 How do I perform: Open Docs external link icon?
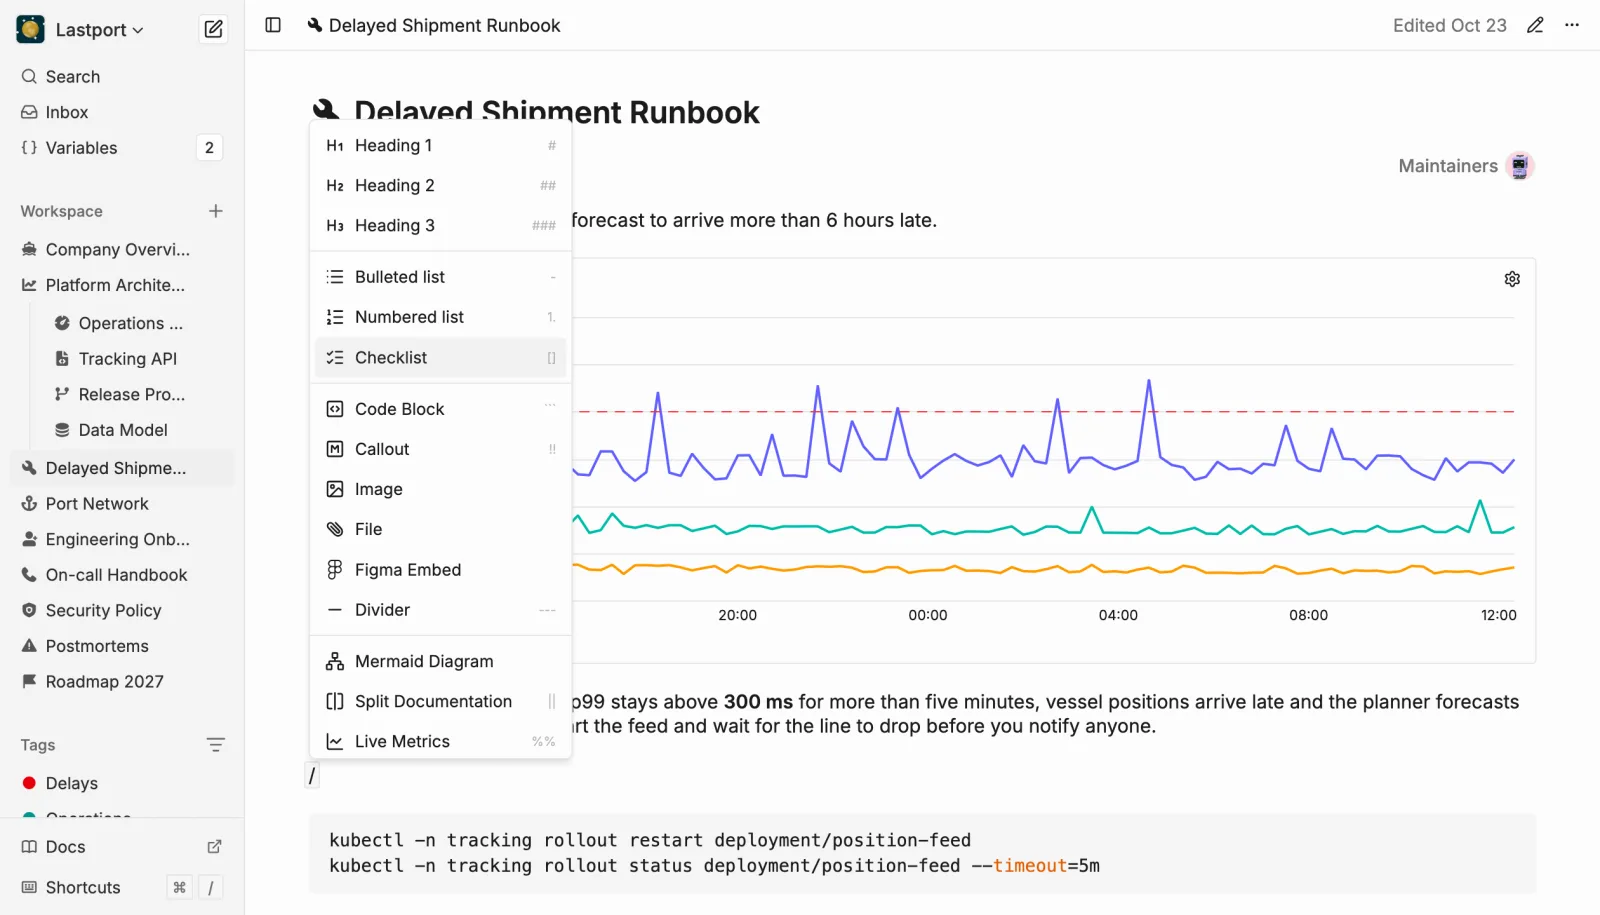(x=214, y=847)
